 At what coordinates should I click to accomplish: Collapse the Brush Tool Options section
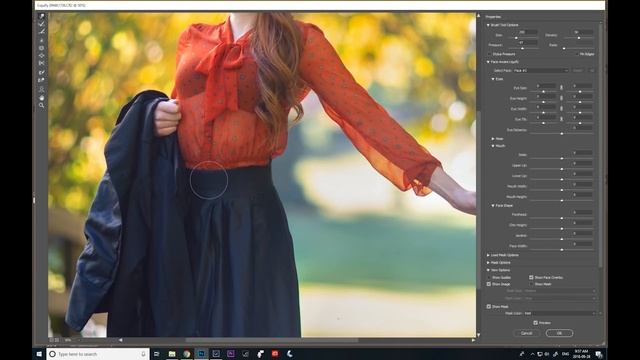pyautogui.click(x=488, y=25)
